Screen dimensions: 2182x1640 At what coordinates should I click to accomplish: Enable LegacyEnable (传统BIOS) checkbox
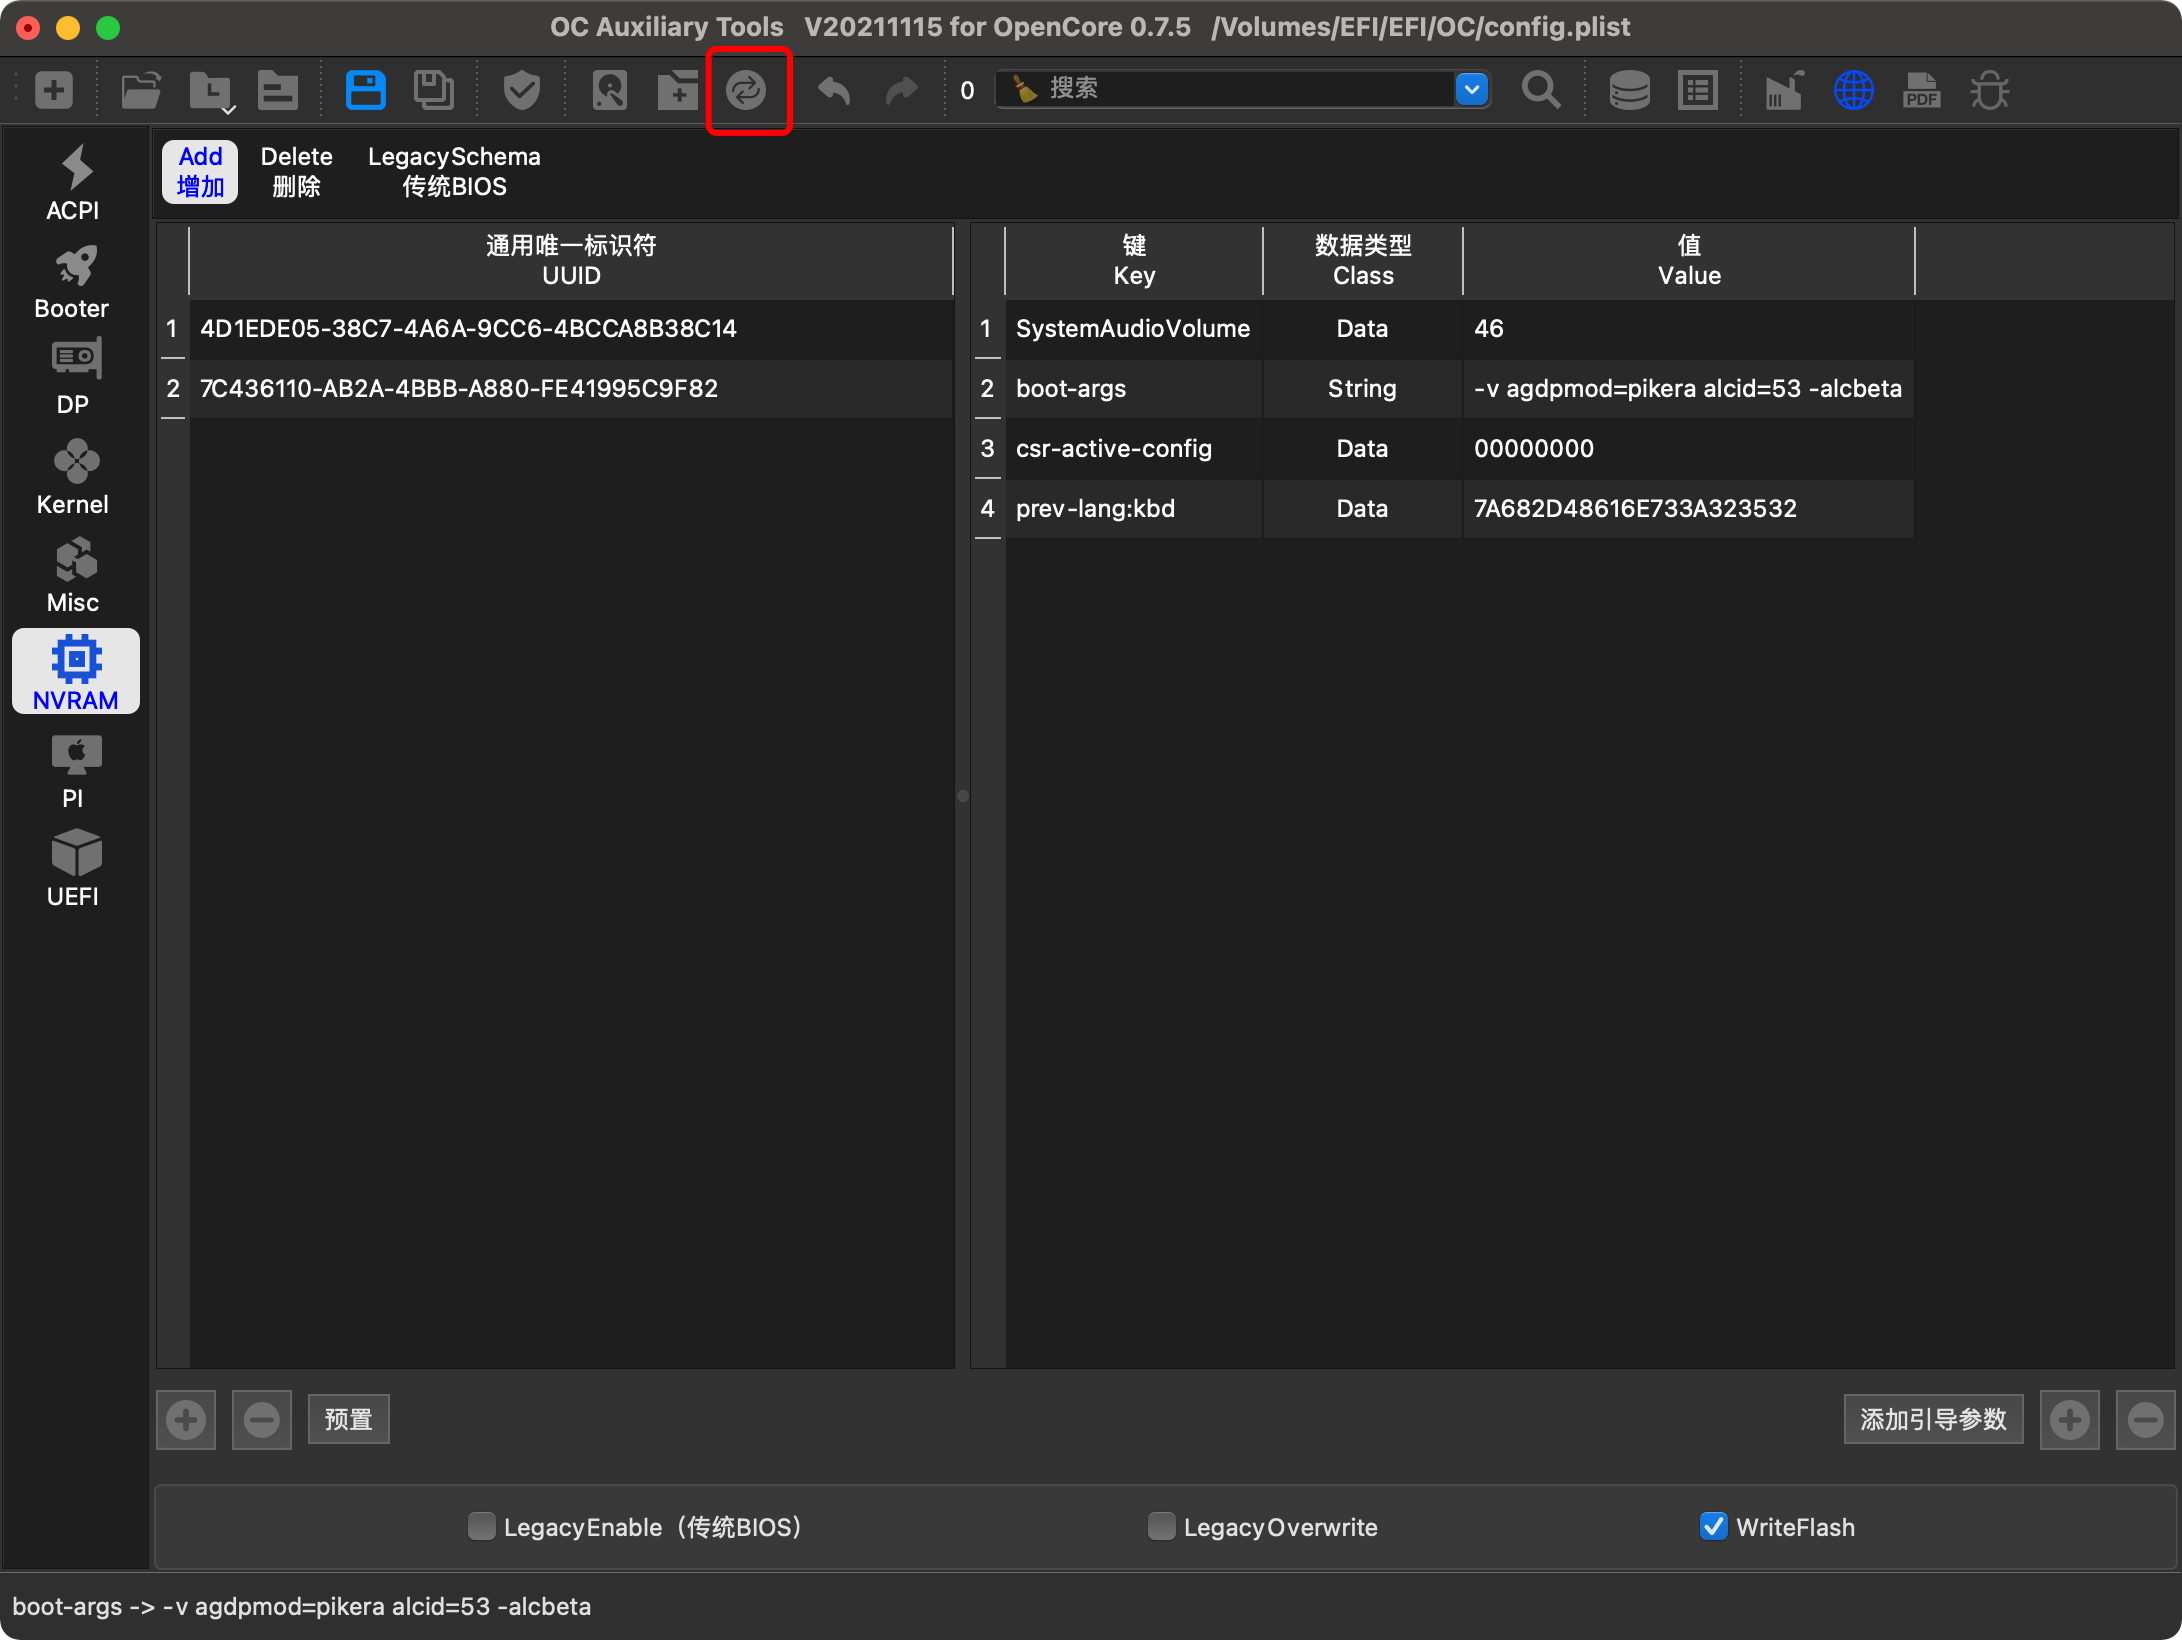(482, 1526)
